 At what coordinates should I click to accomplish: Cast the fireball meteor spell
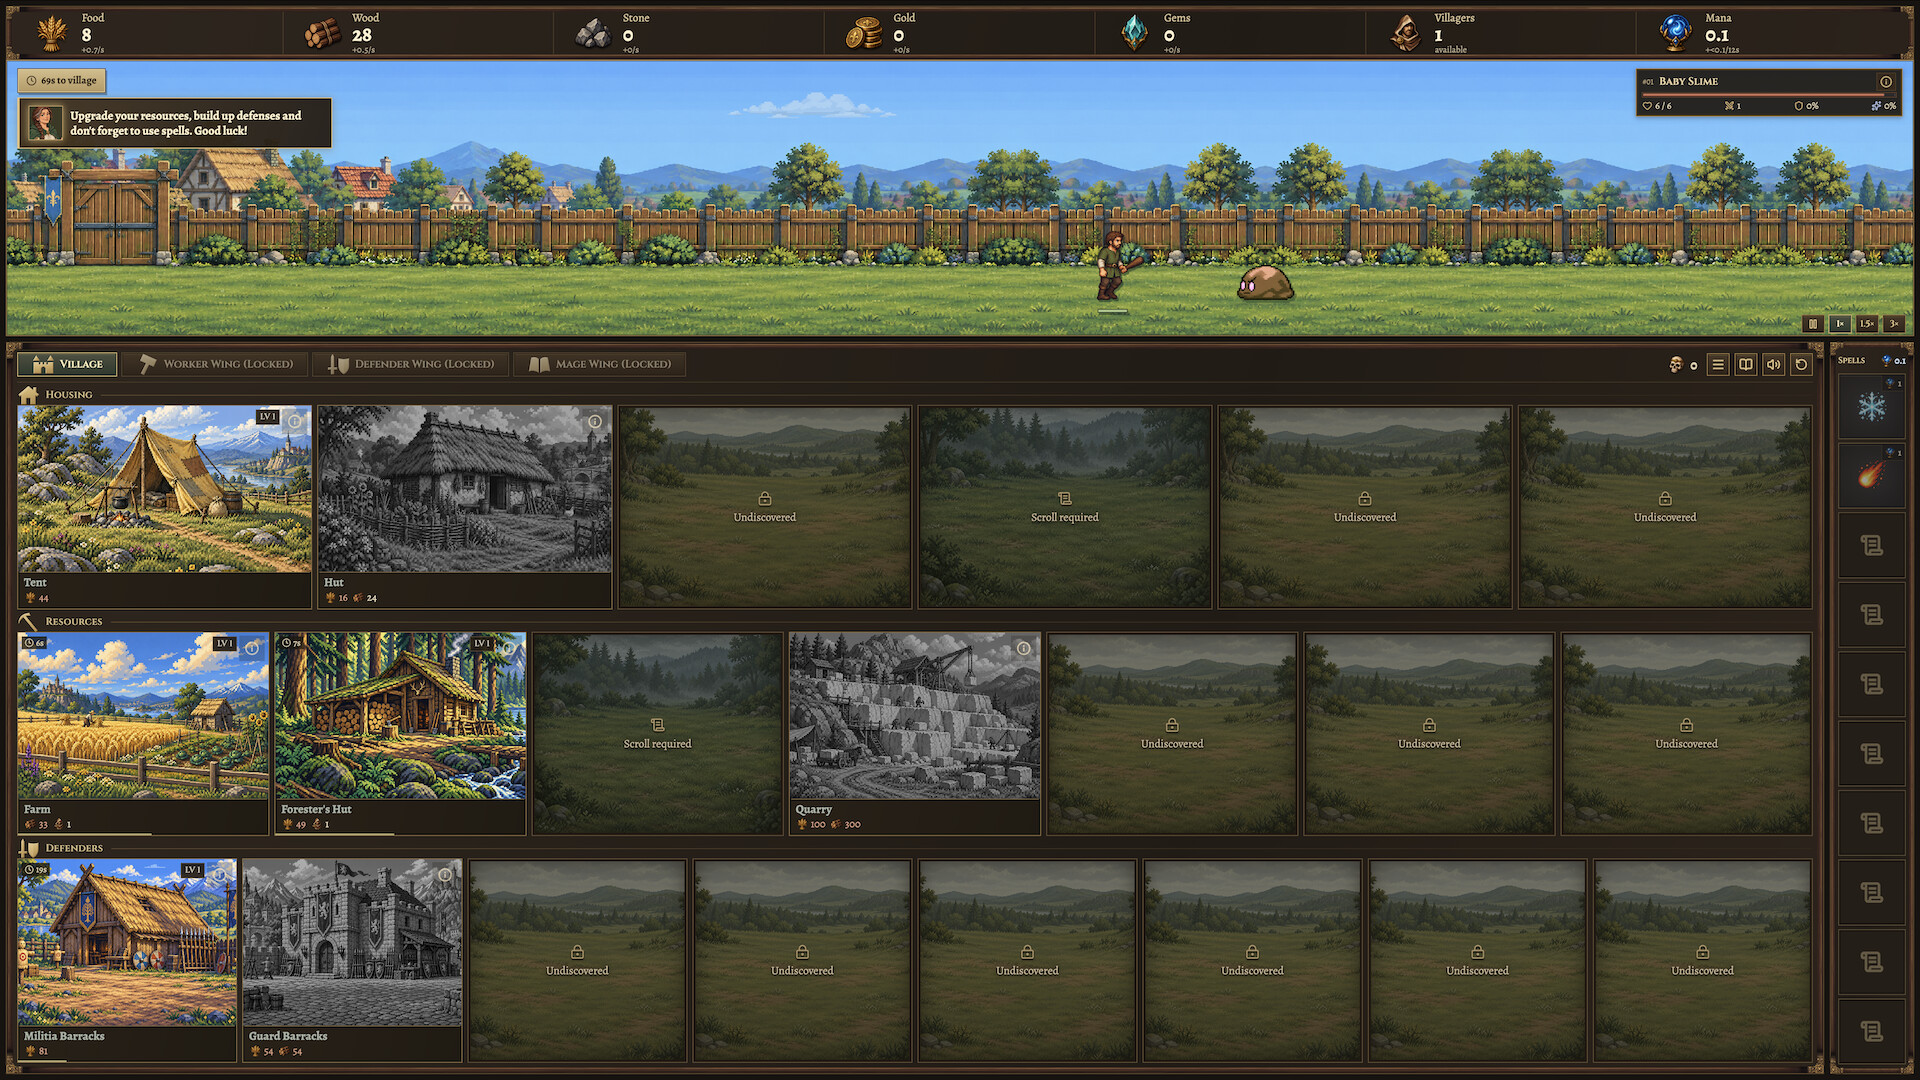pos(1871,476)
